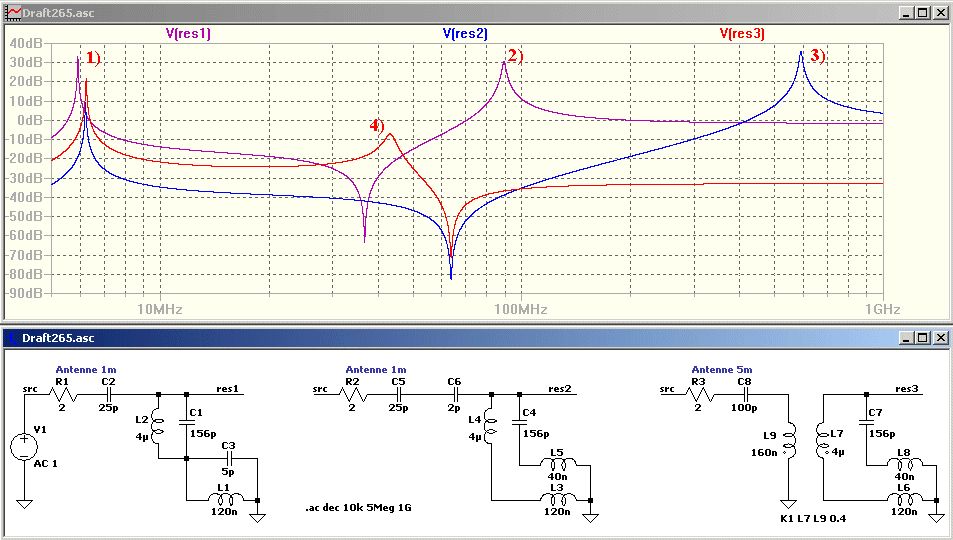
Task: Click the res2 net label
Action: pyautogui.click(x=560, y=389)
